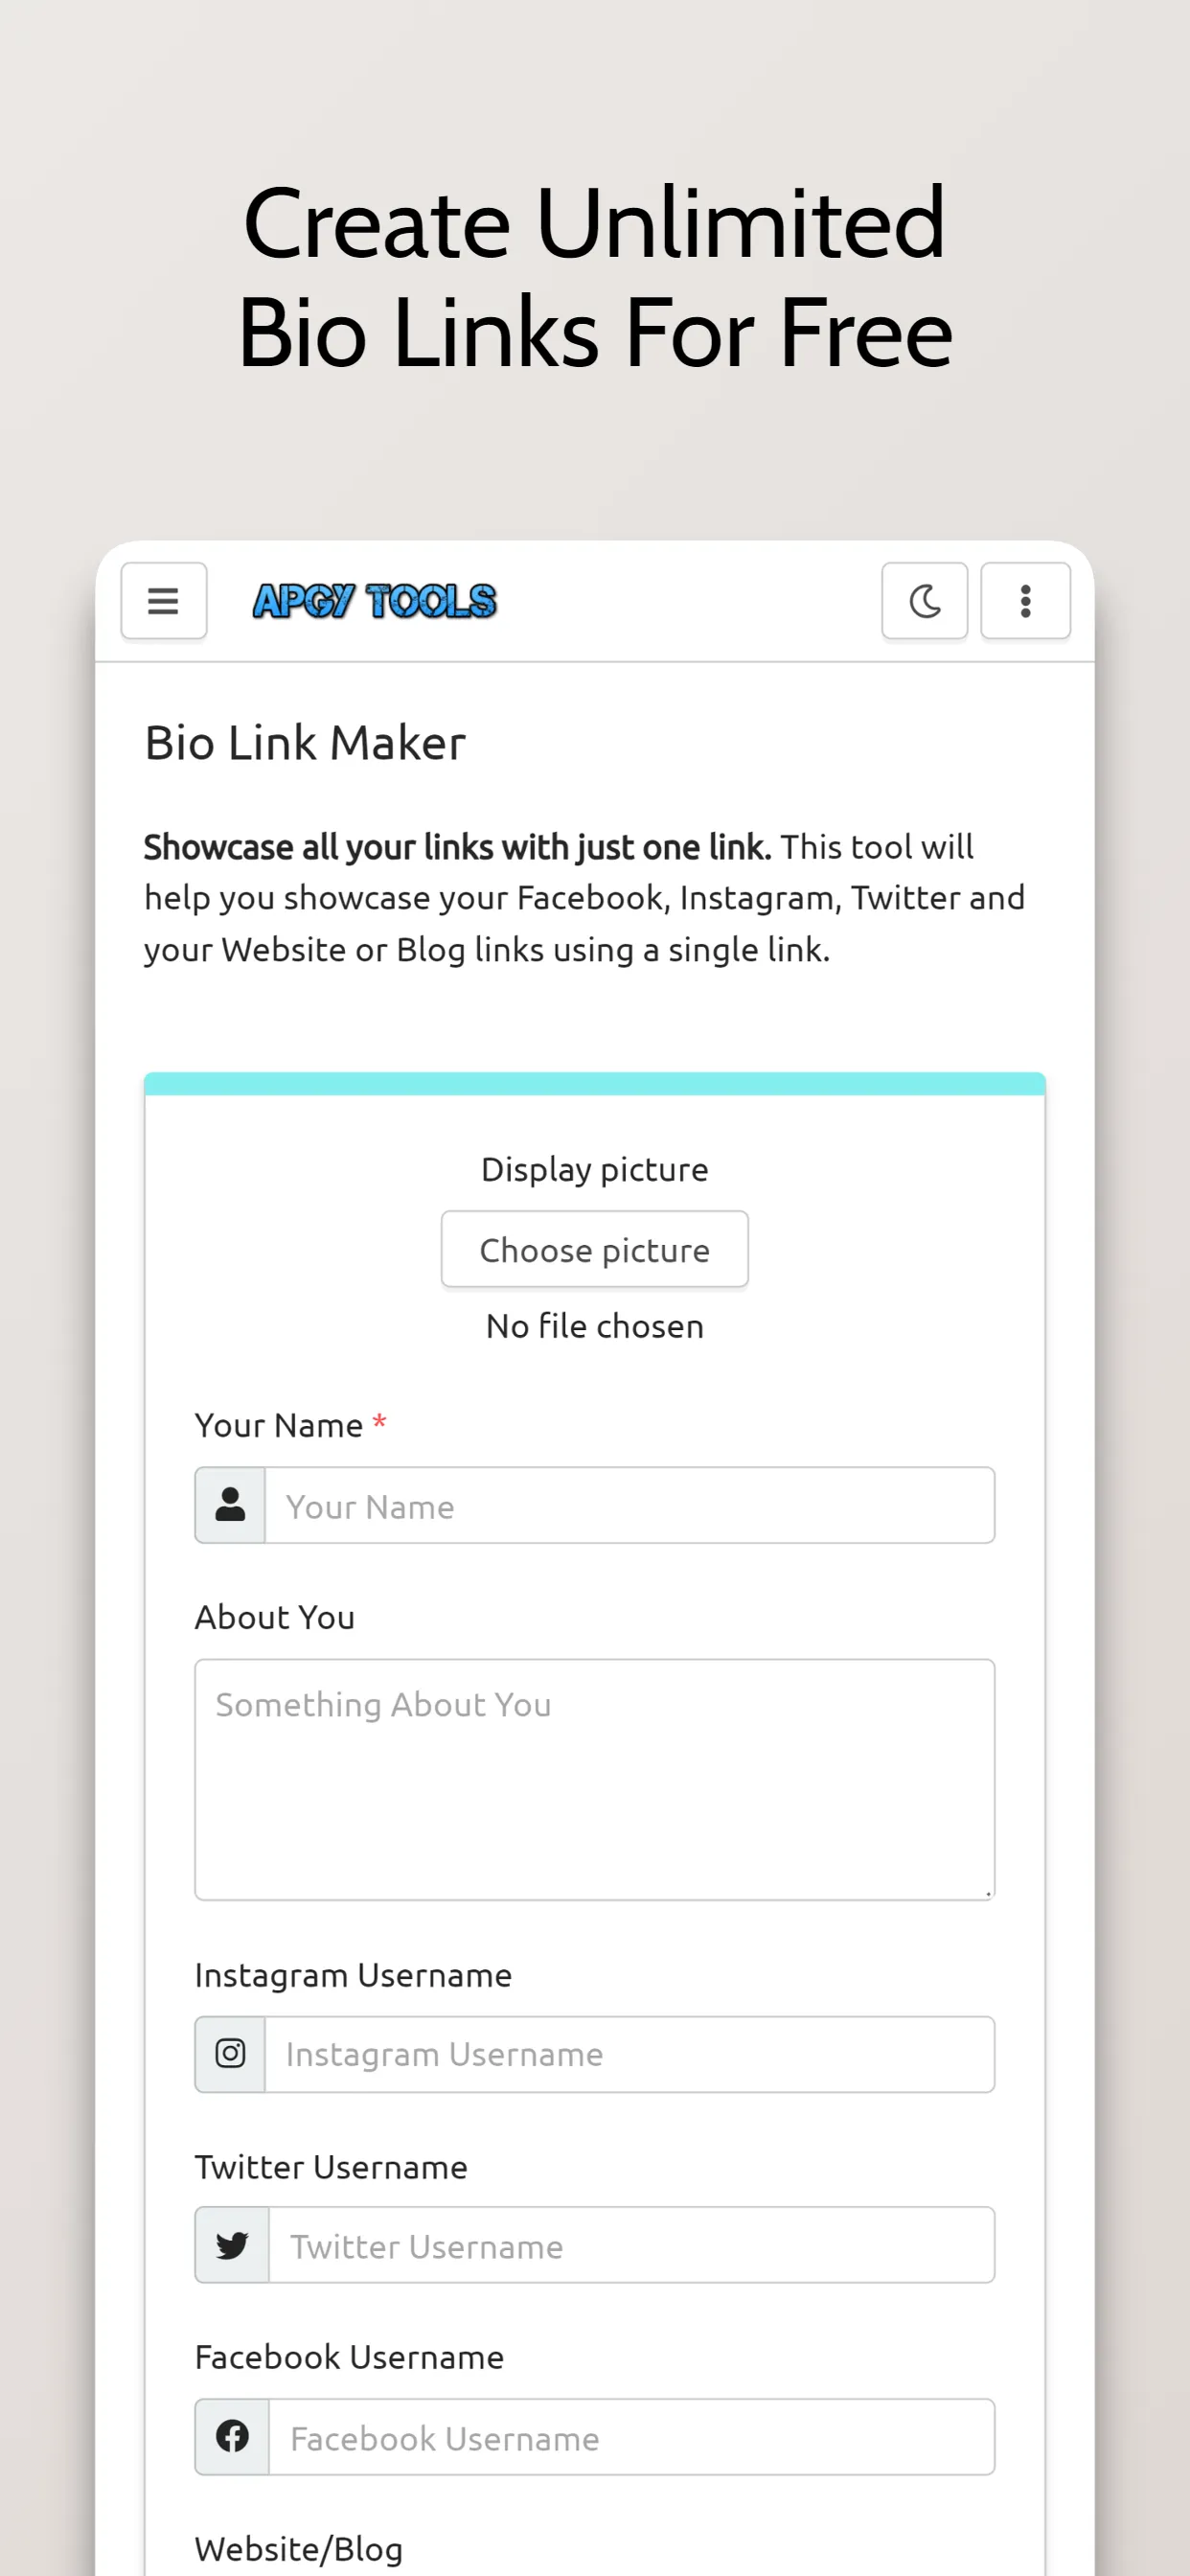Click the Twitter bird icon
1190x2576 pixels.
point(231,2245)
